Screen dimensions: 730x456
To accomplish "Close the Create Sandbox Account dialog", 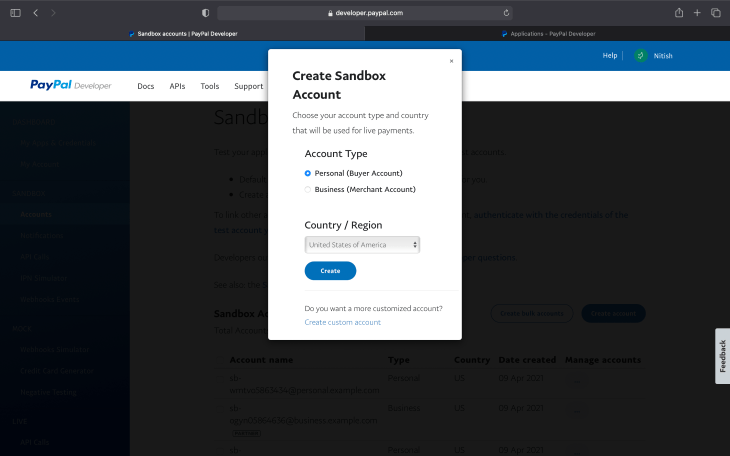I will pos(451,61).
